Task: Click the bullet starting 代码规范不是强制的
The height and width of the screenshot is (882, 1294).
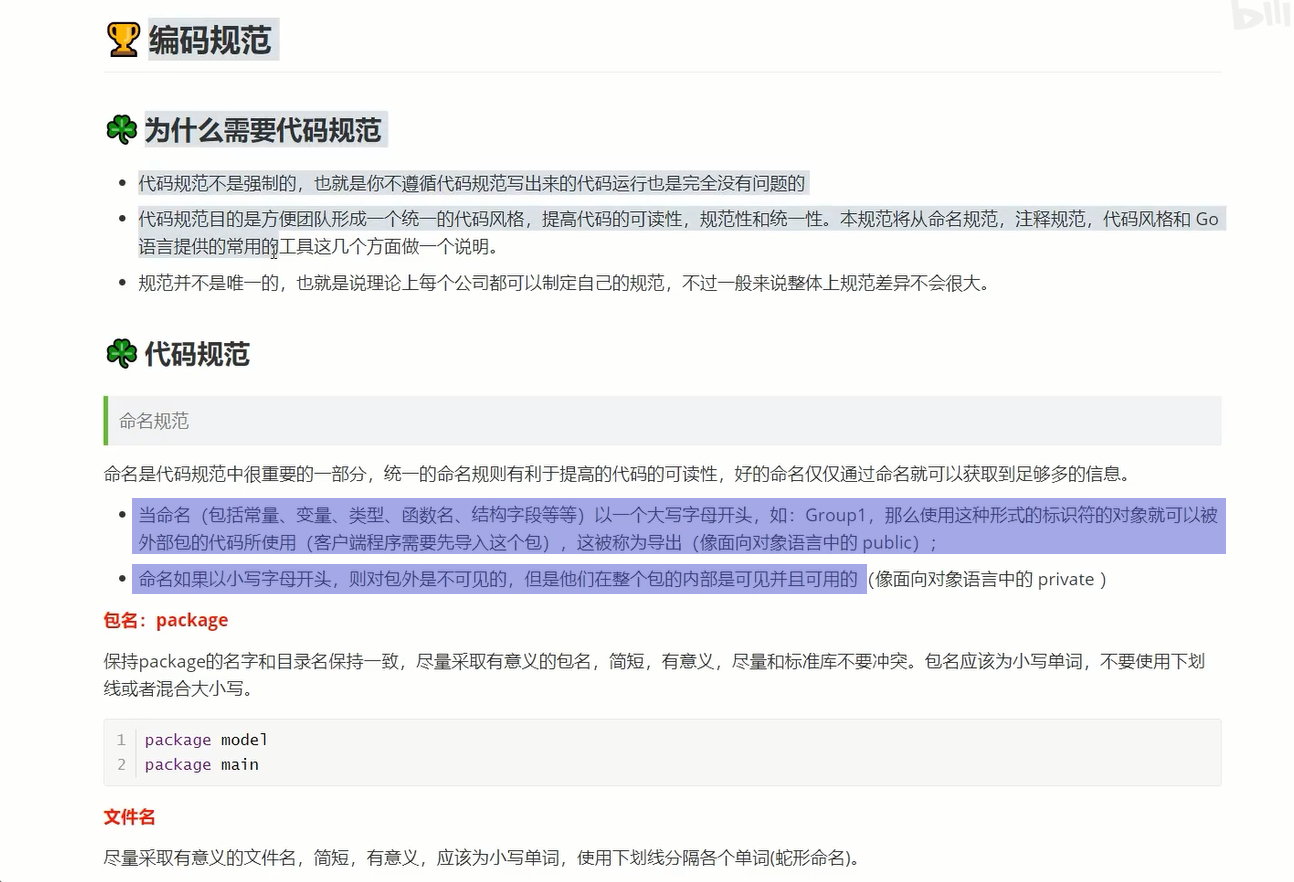Action: (472, 183)
